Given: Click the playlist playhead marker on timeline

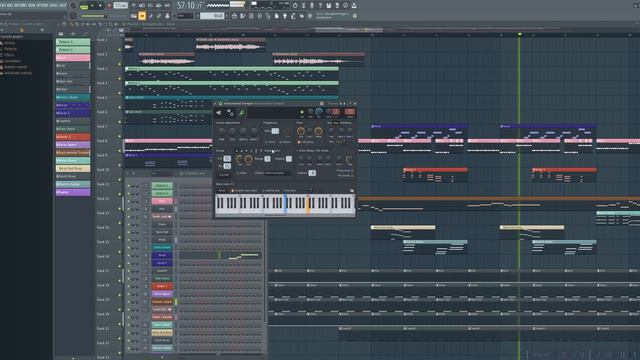Looking at the screenshot, I should pyautogui.click(x=520, y=34).
